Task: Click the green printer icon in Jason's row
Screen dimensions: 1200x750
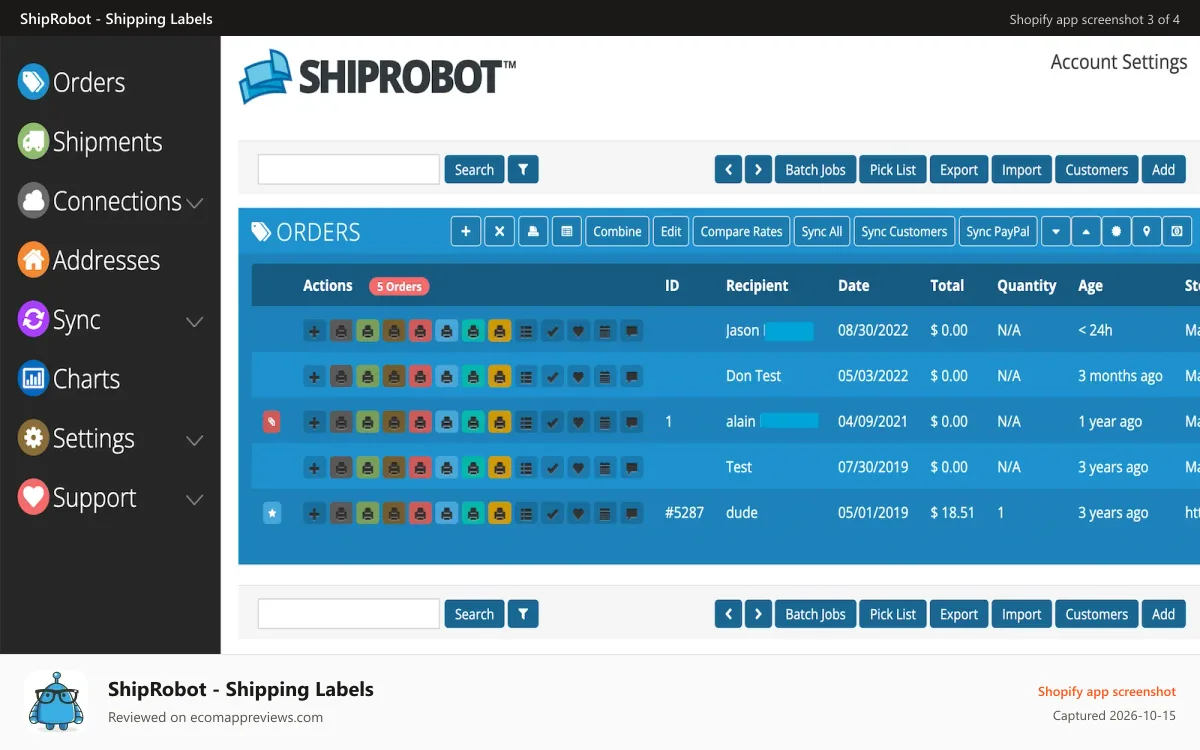Action: (368, 331)
